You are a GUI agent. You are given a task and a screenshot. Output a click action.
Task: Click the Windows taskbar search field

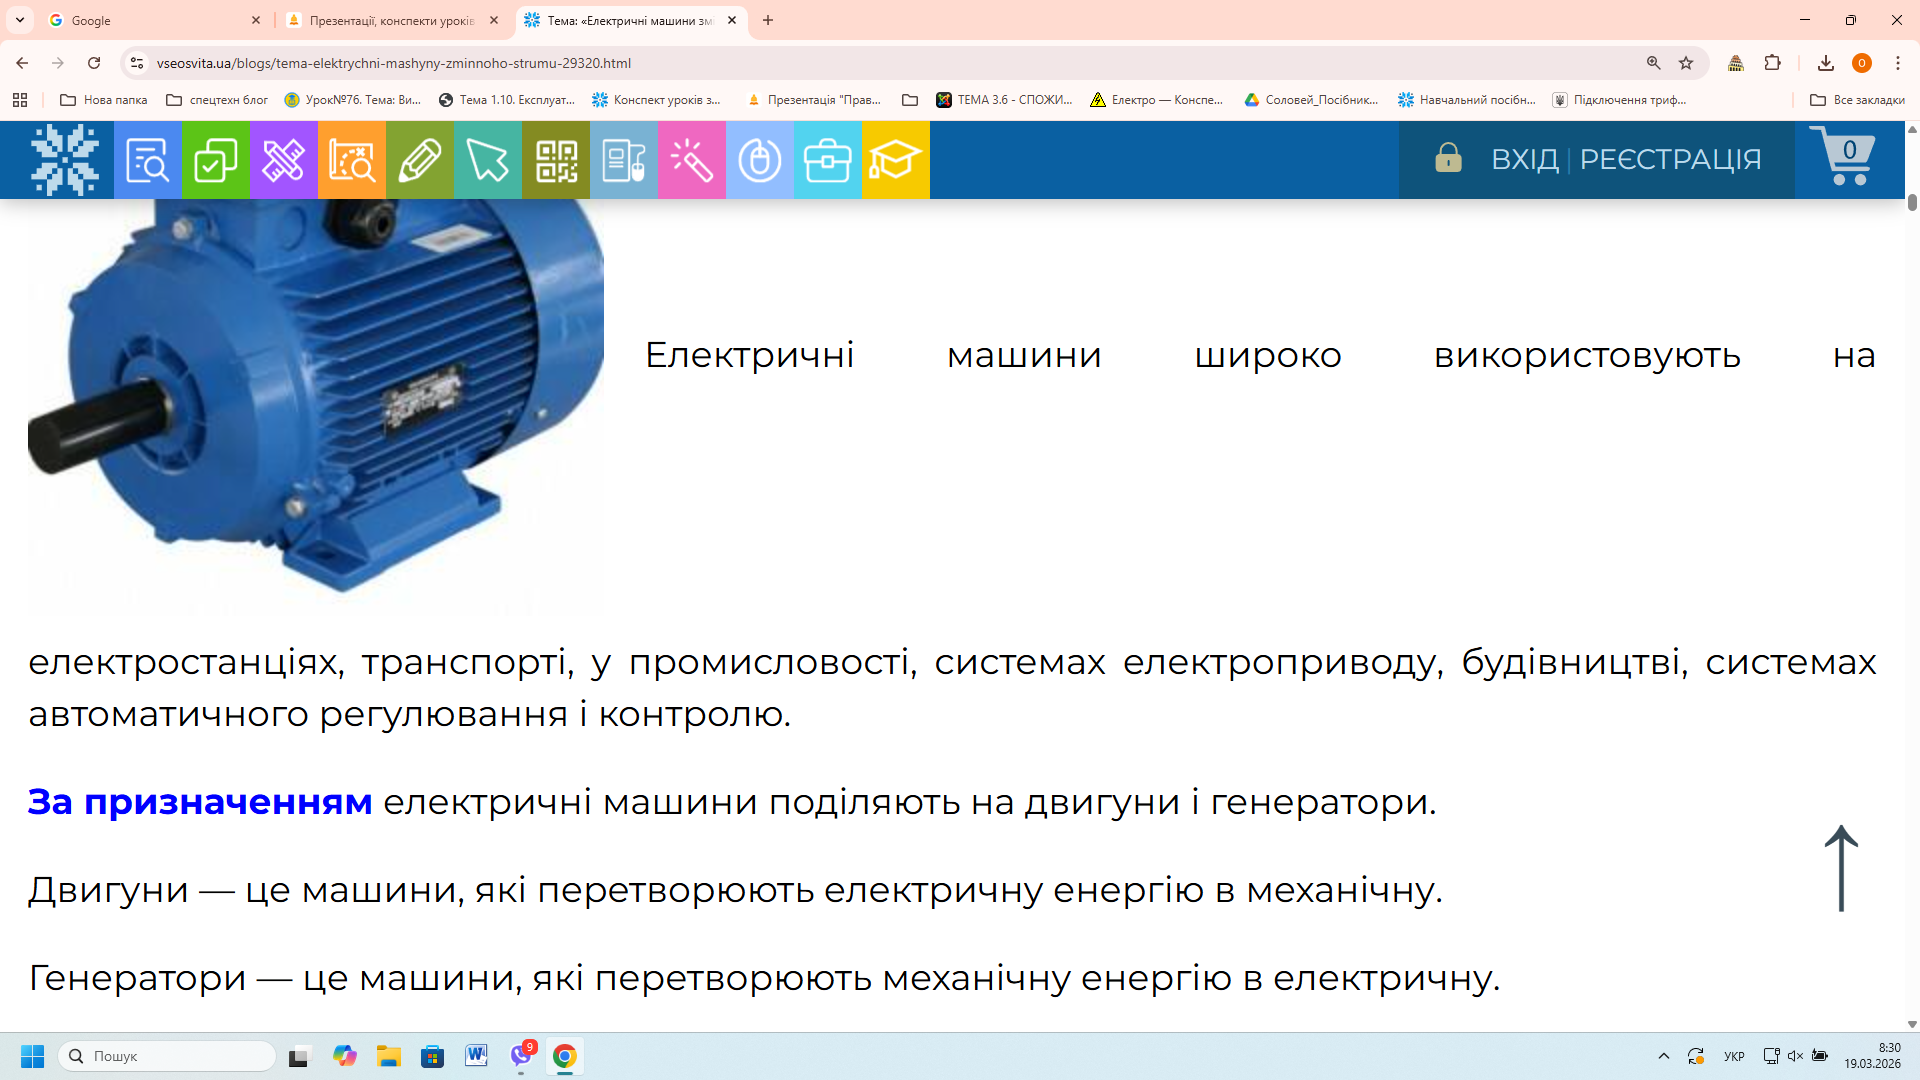pos(168,1056)
